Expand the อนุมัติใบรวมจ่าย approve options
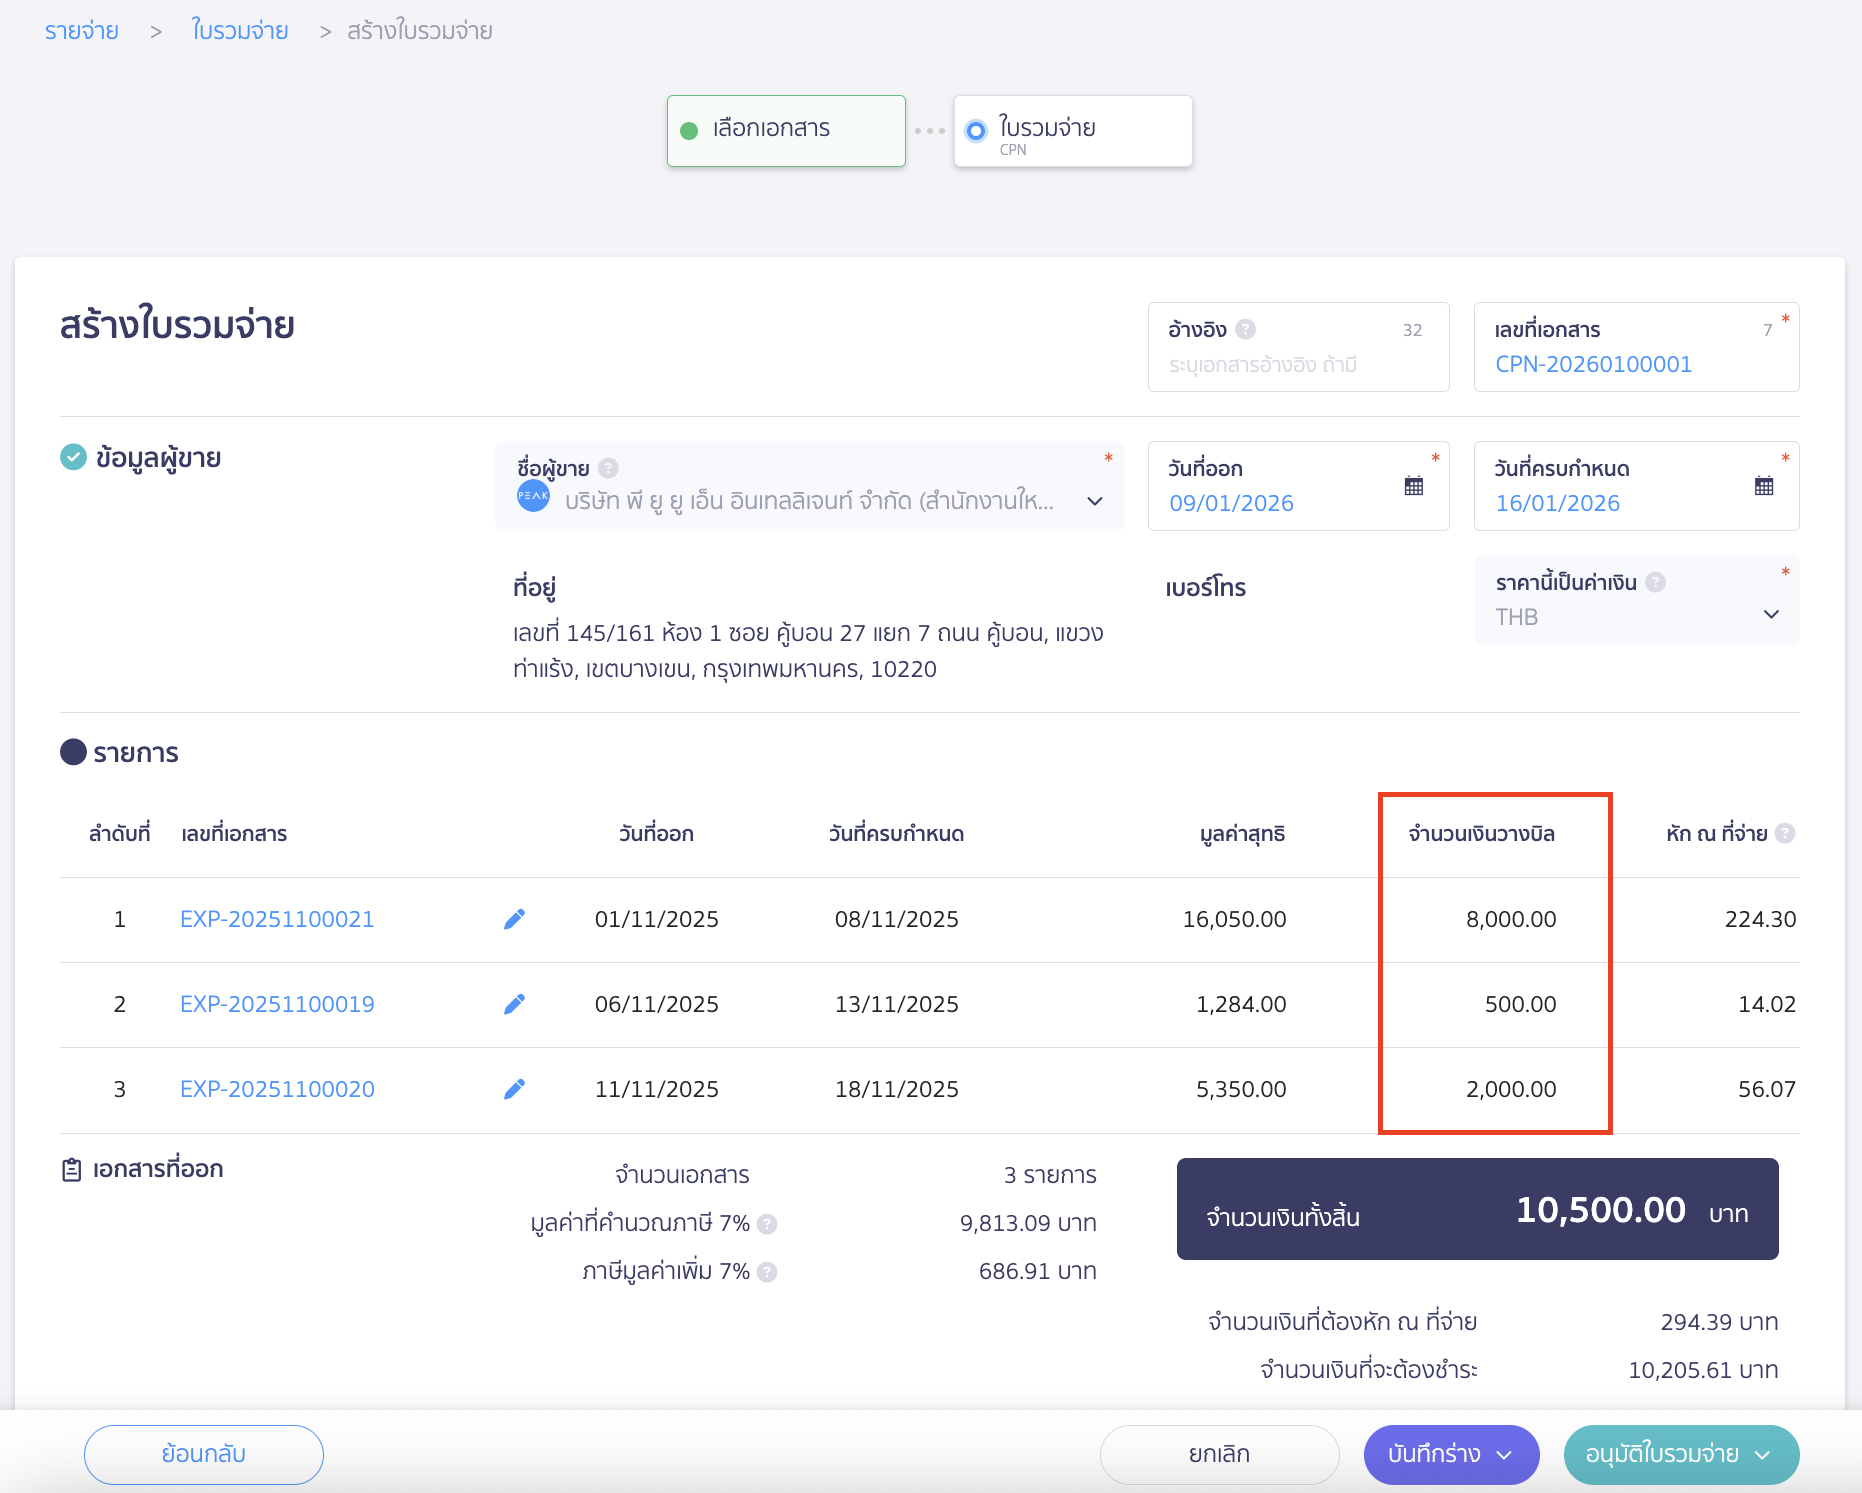The height and width of the screenshot is (1493, 1862). point(1763,1455)
